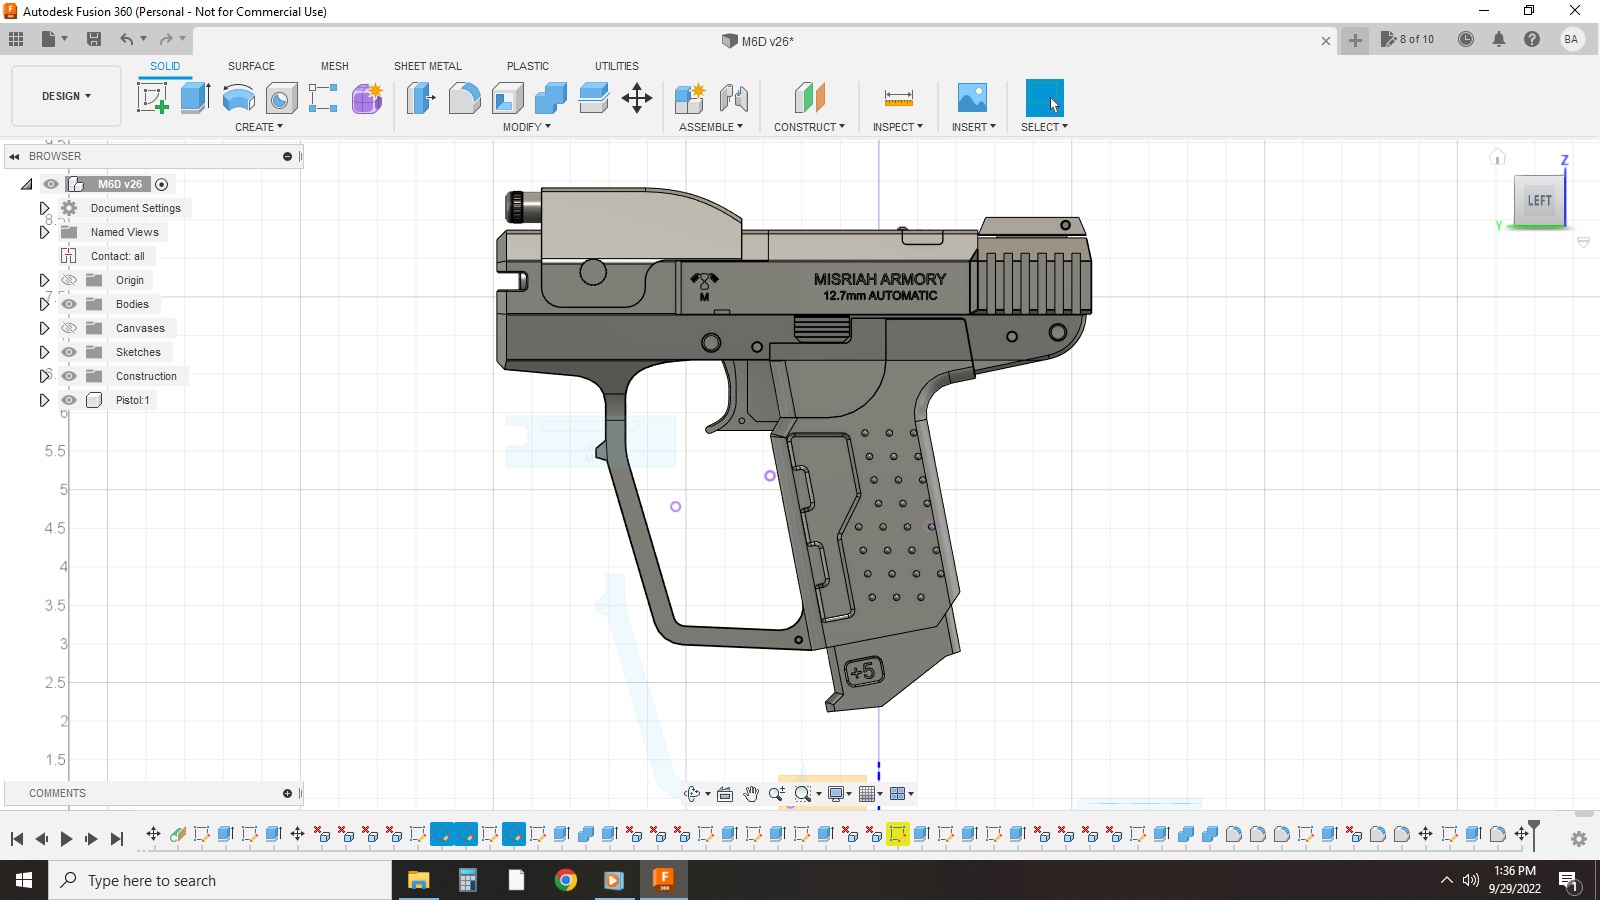
Task: Open the help question mark menu
Action: tap(1532, 39)
